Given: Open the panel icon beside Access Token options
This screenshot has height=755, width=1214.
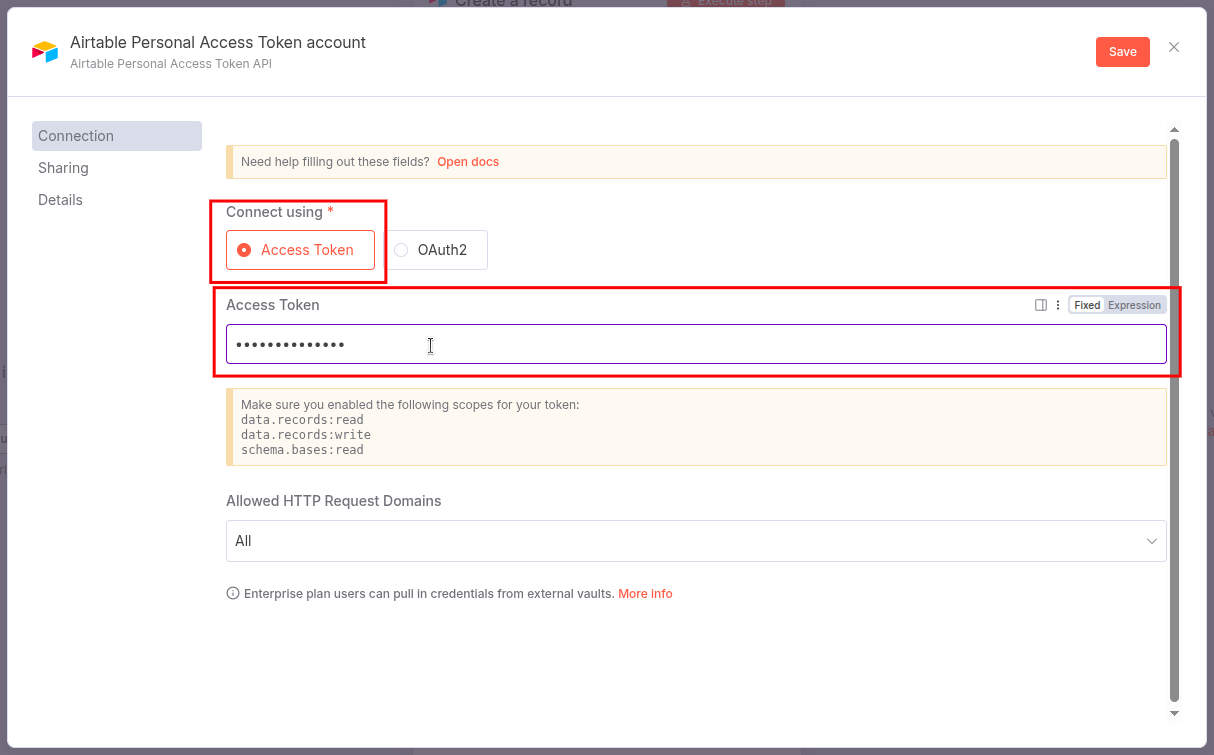Looking at the screenshot, I should (1041, 305).
